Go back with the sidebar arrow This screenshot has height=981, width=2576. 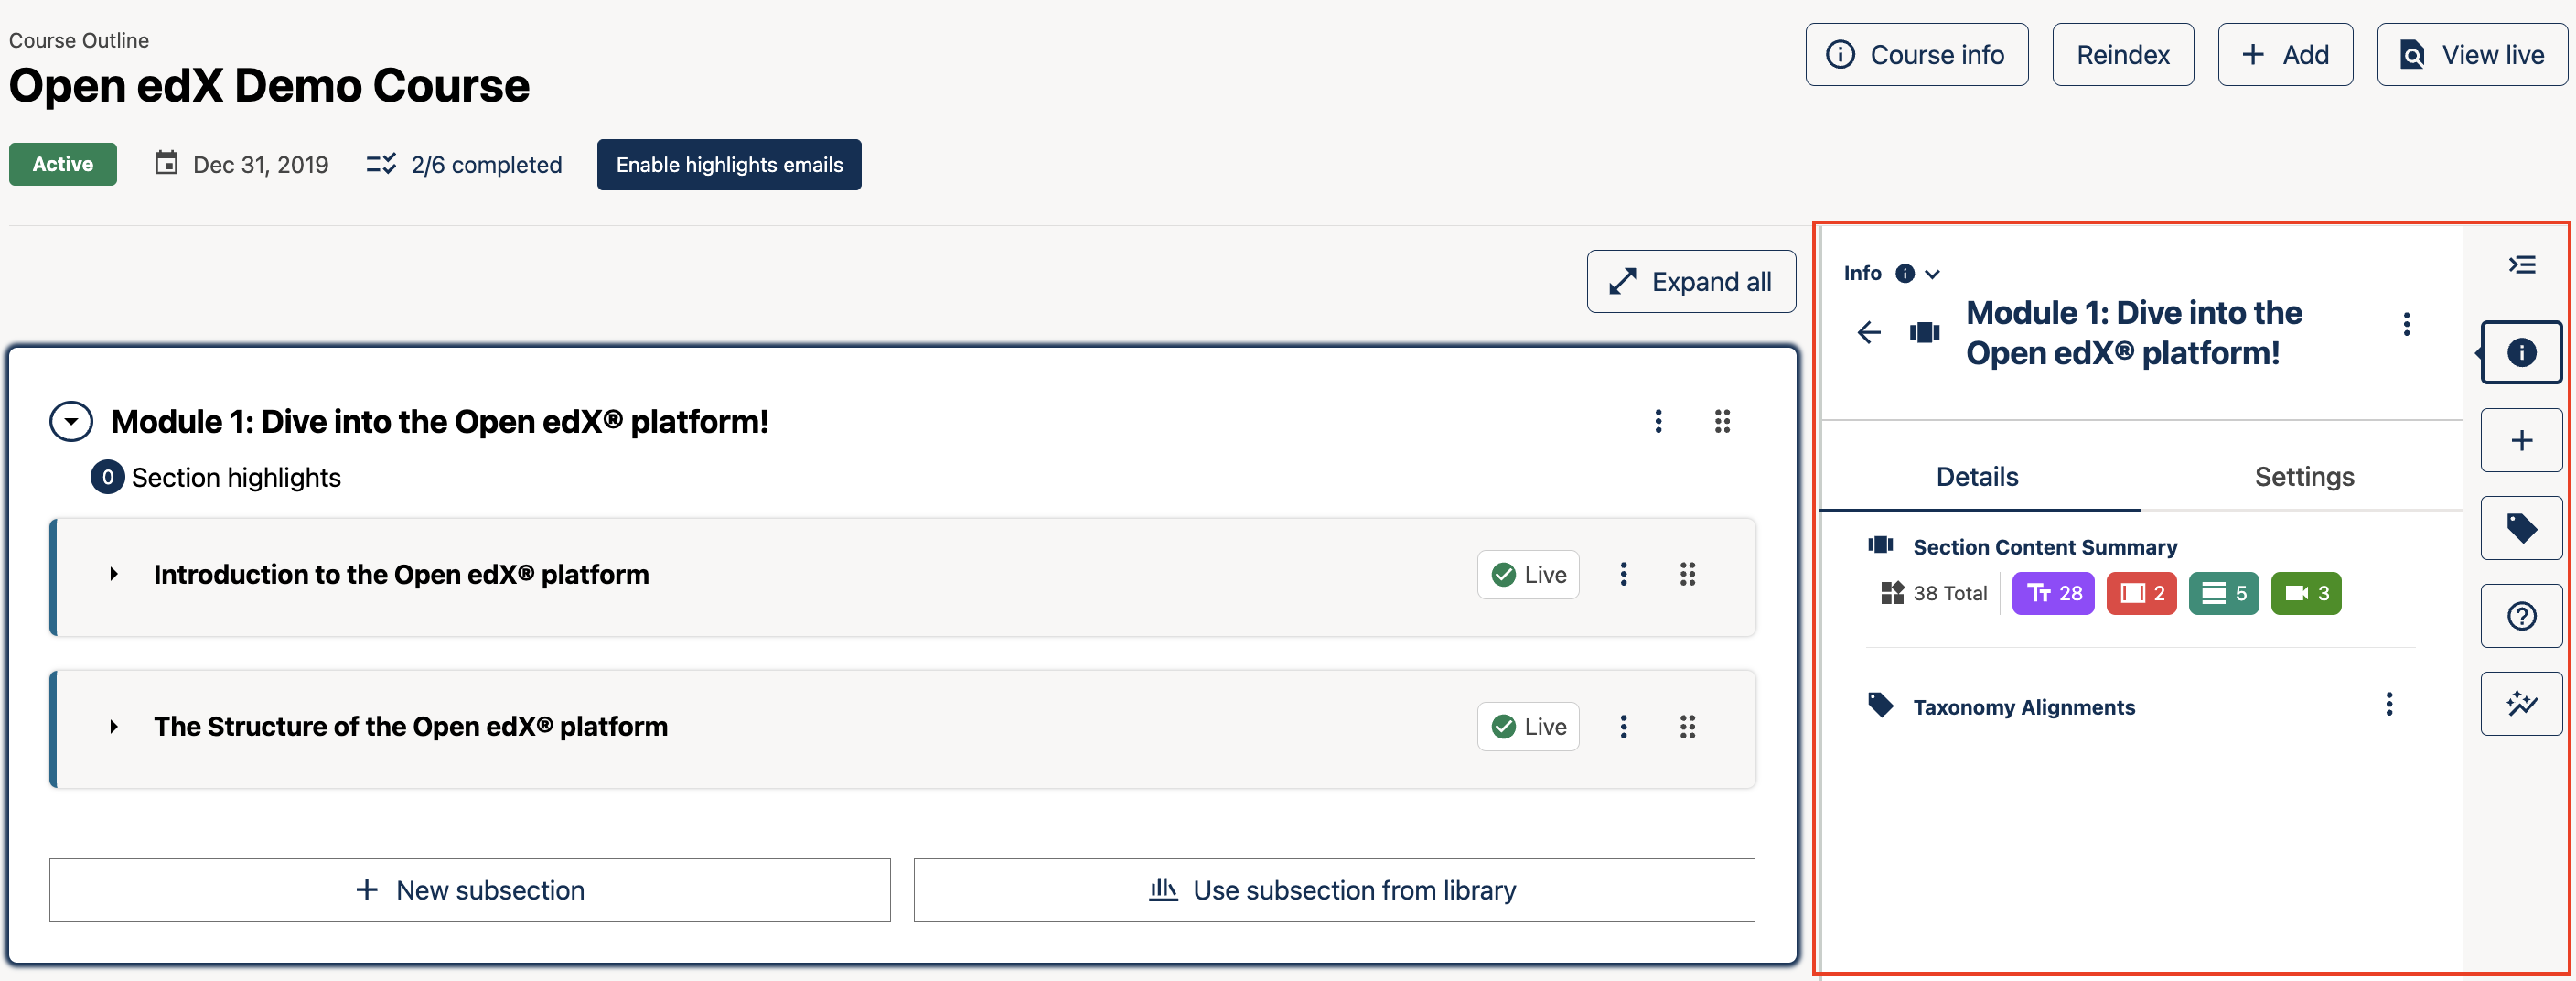tap(1869, 332)
